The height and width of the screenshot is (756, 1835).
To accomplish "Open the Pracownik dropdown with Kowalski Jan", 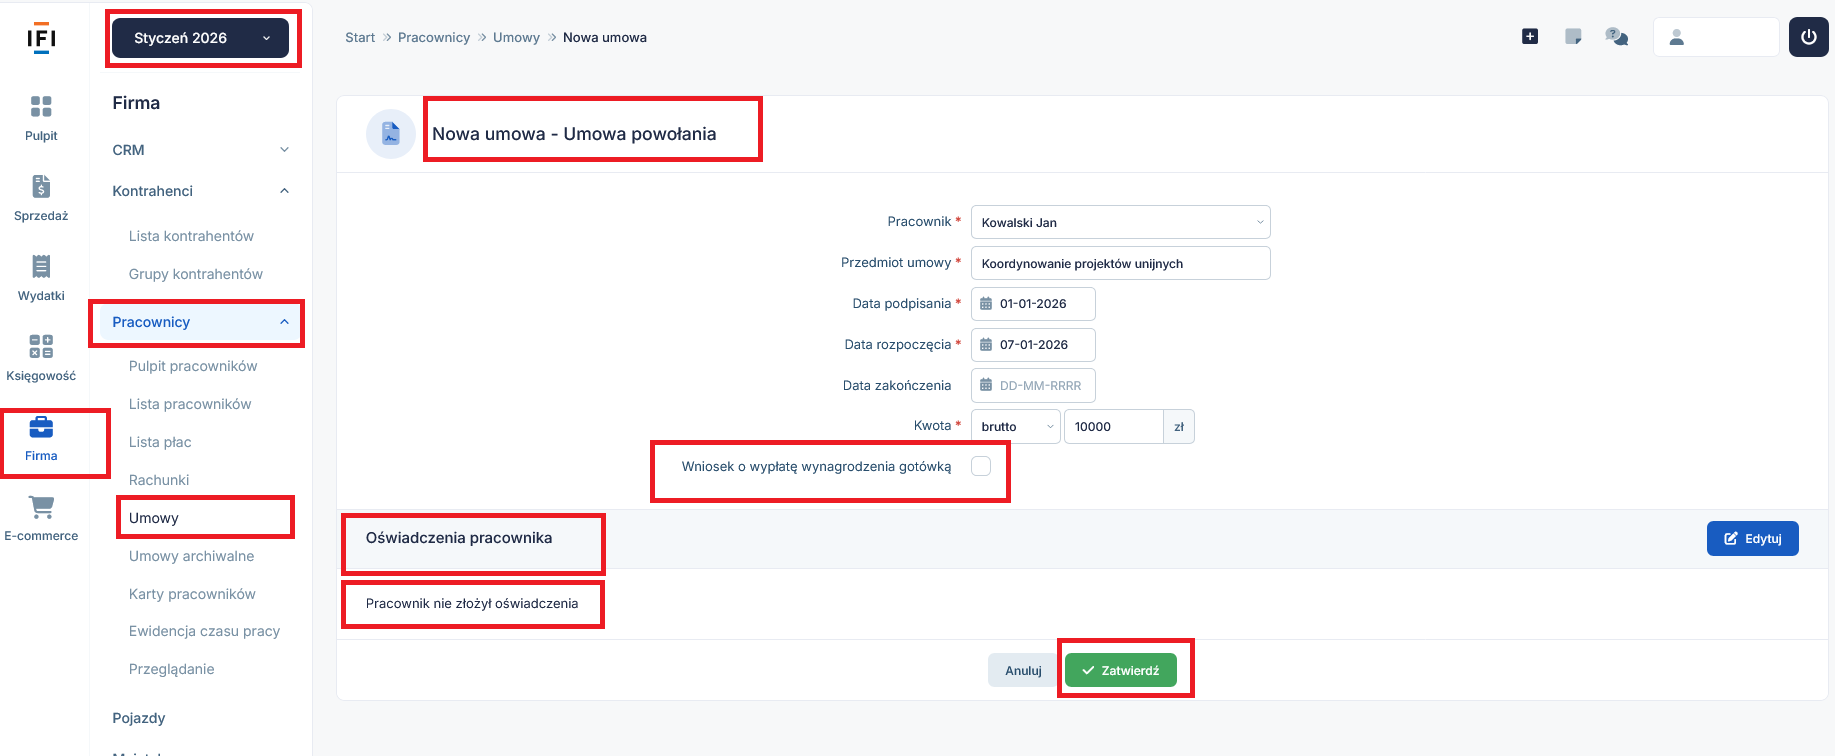I will (1120, 222).
